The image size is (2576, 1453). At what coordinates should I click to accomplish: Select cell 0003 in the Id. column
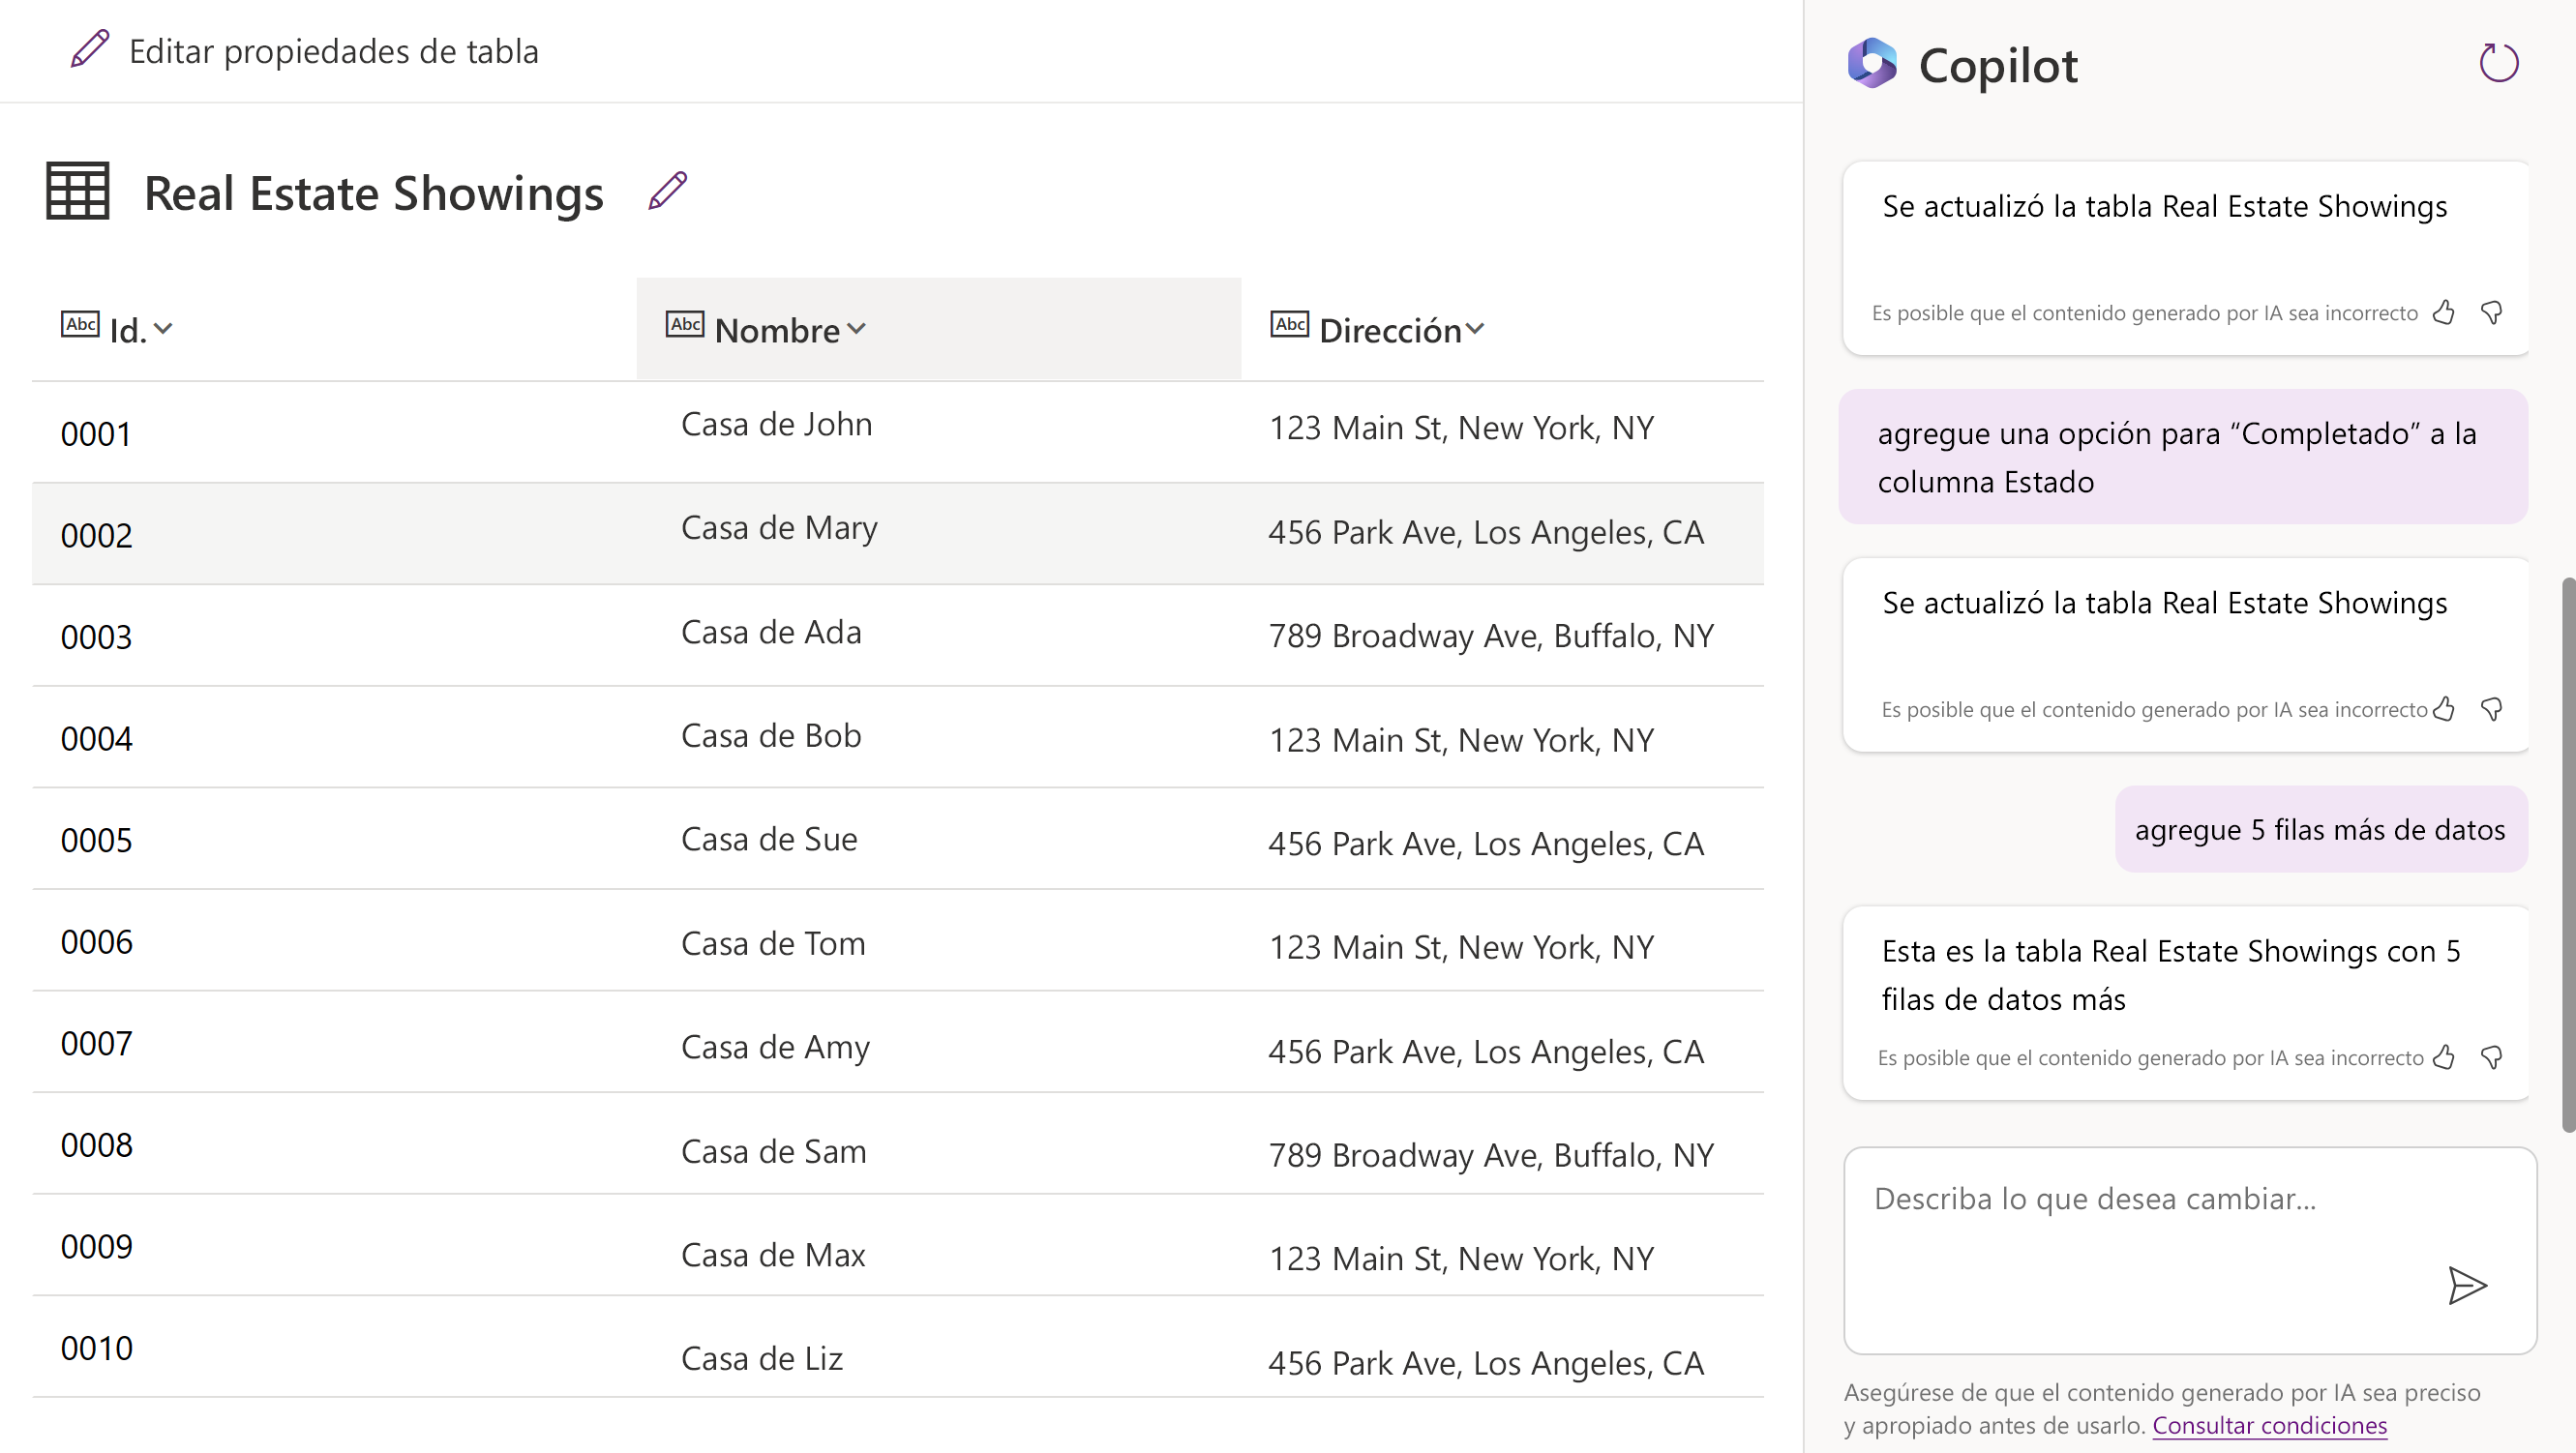pyautogui.click(x=96, y=637)
